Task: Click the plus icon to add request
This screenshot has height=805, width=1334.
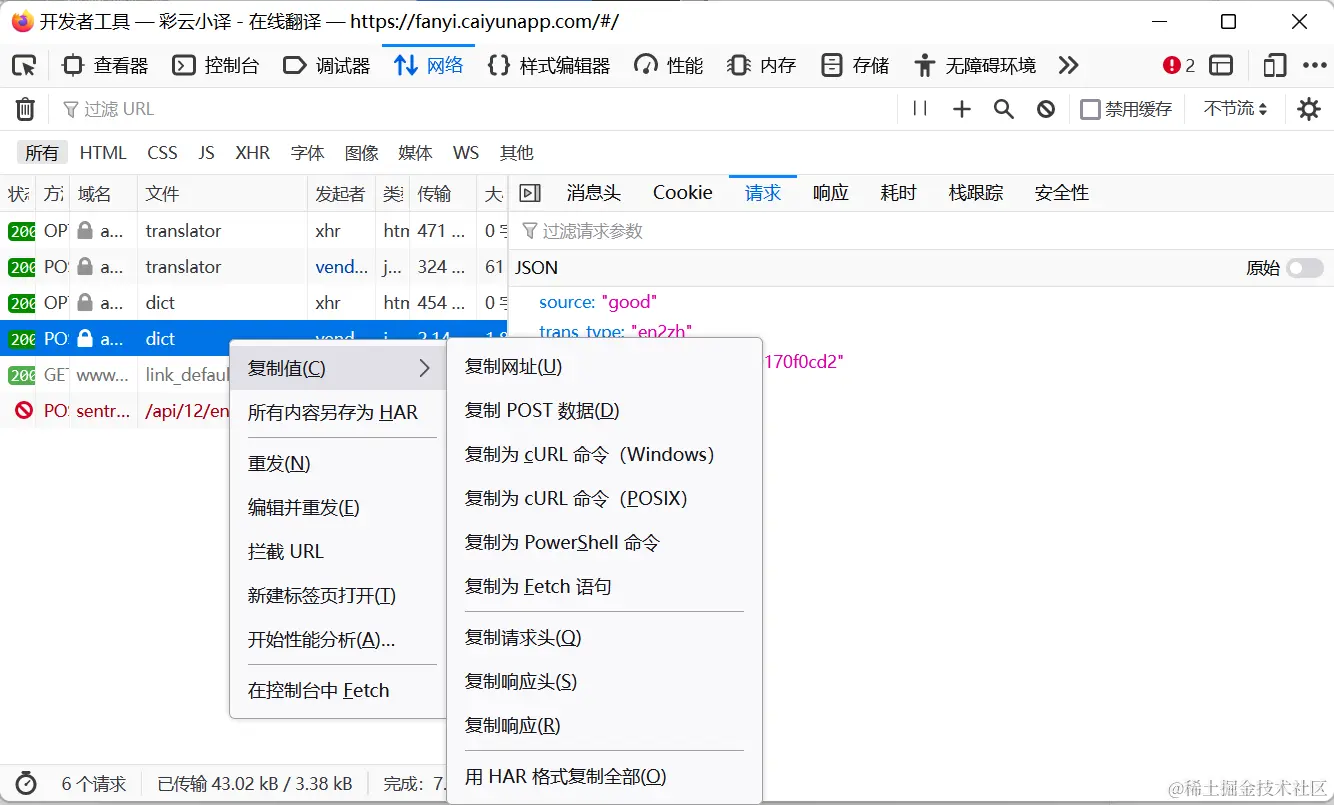Action: (962, 109)
